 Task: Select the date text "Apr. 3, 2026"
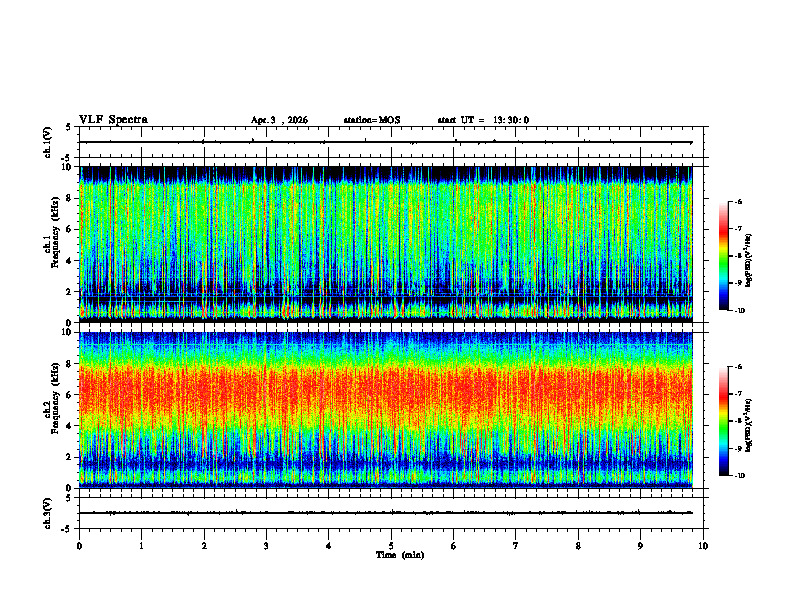click(x=279, y=120)
